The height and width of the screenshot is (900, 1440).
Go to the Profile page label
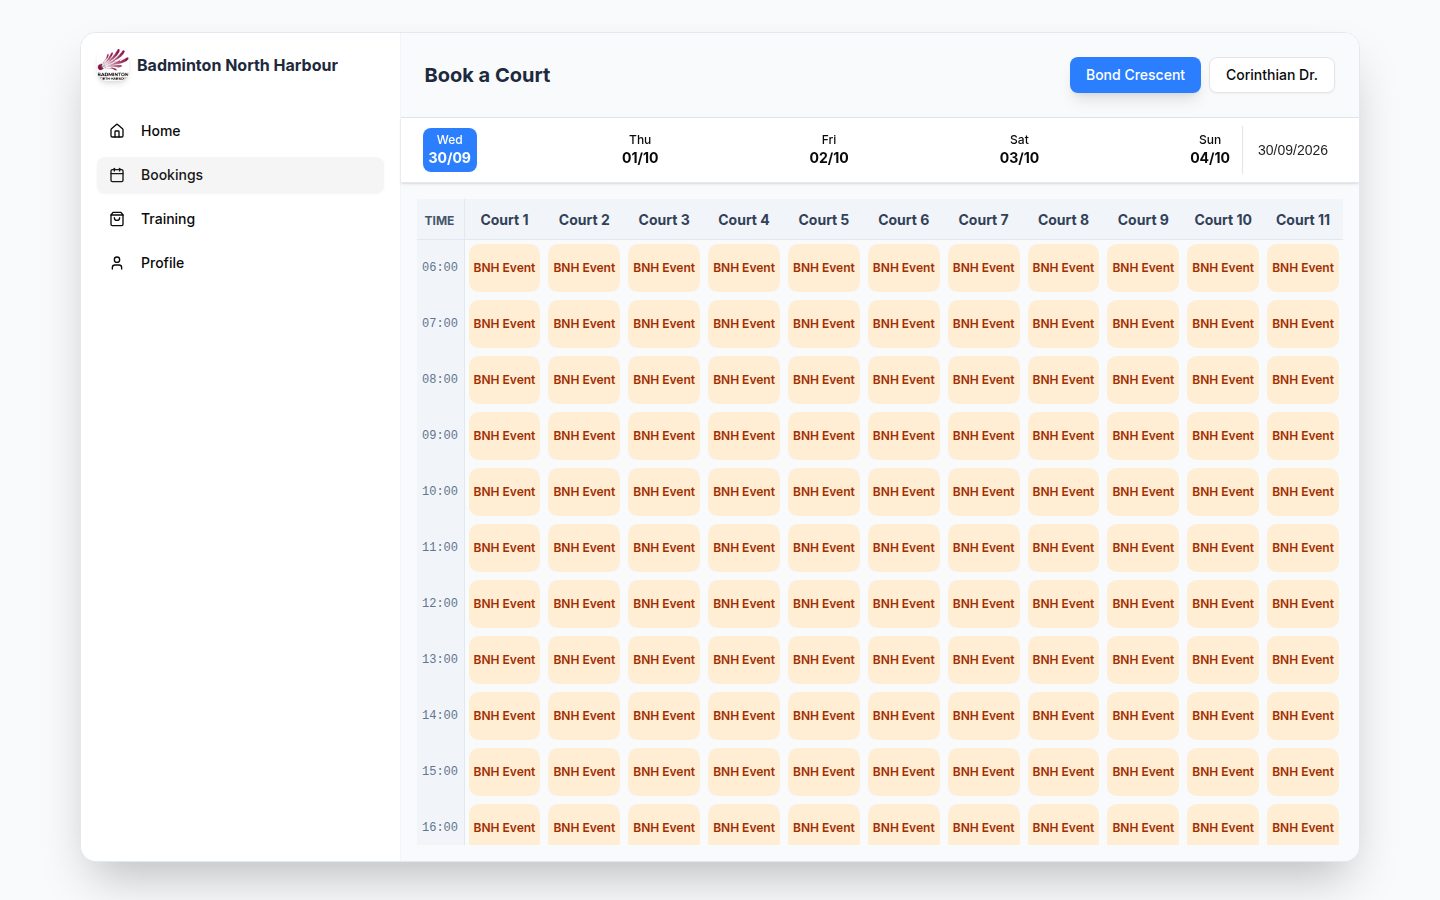(x=163, y=263)
